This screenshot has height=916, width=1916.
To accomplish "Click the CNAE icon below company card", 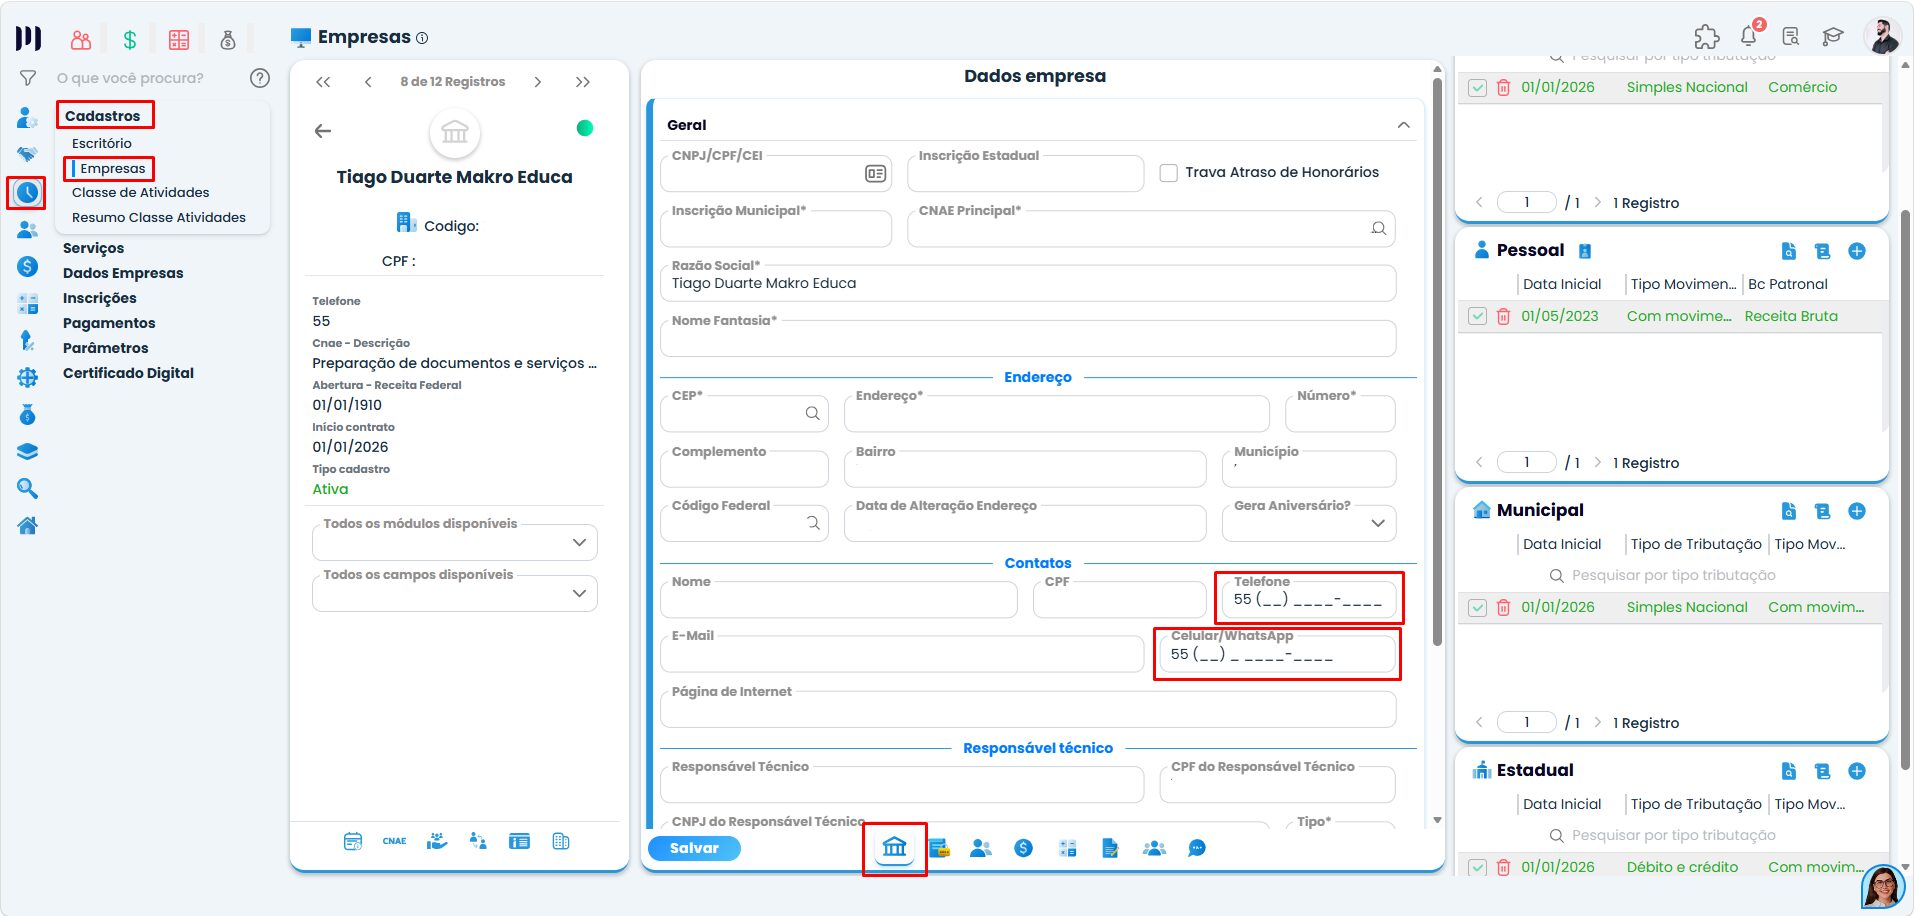I will click(394, 841).
